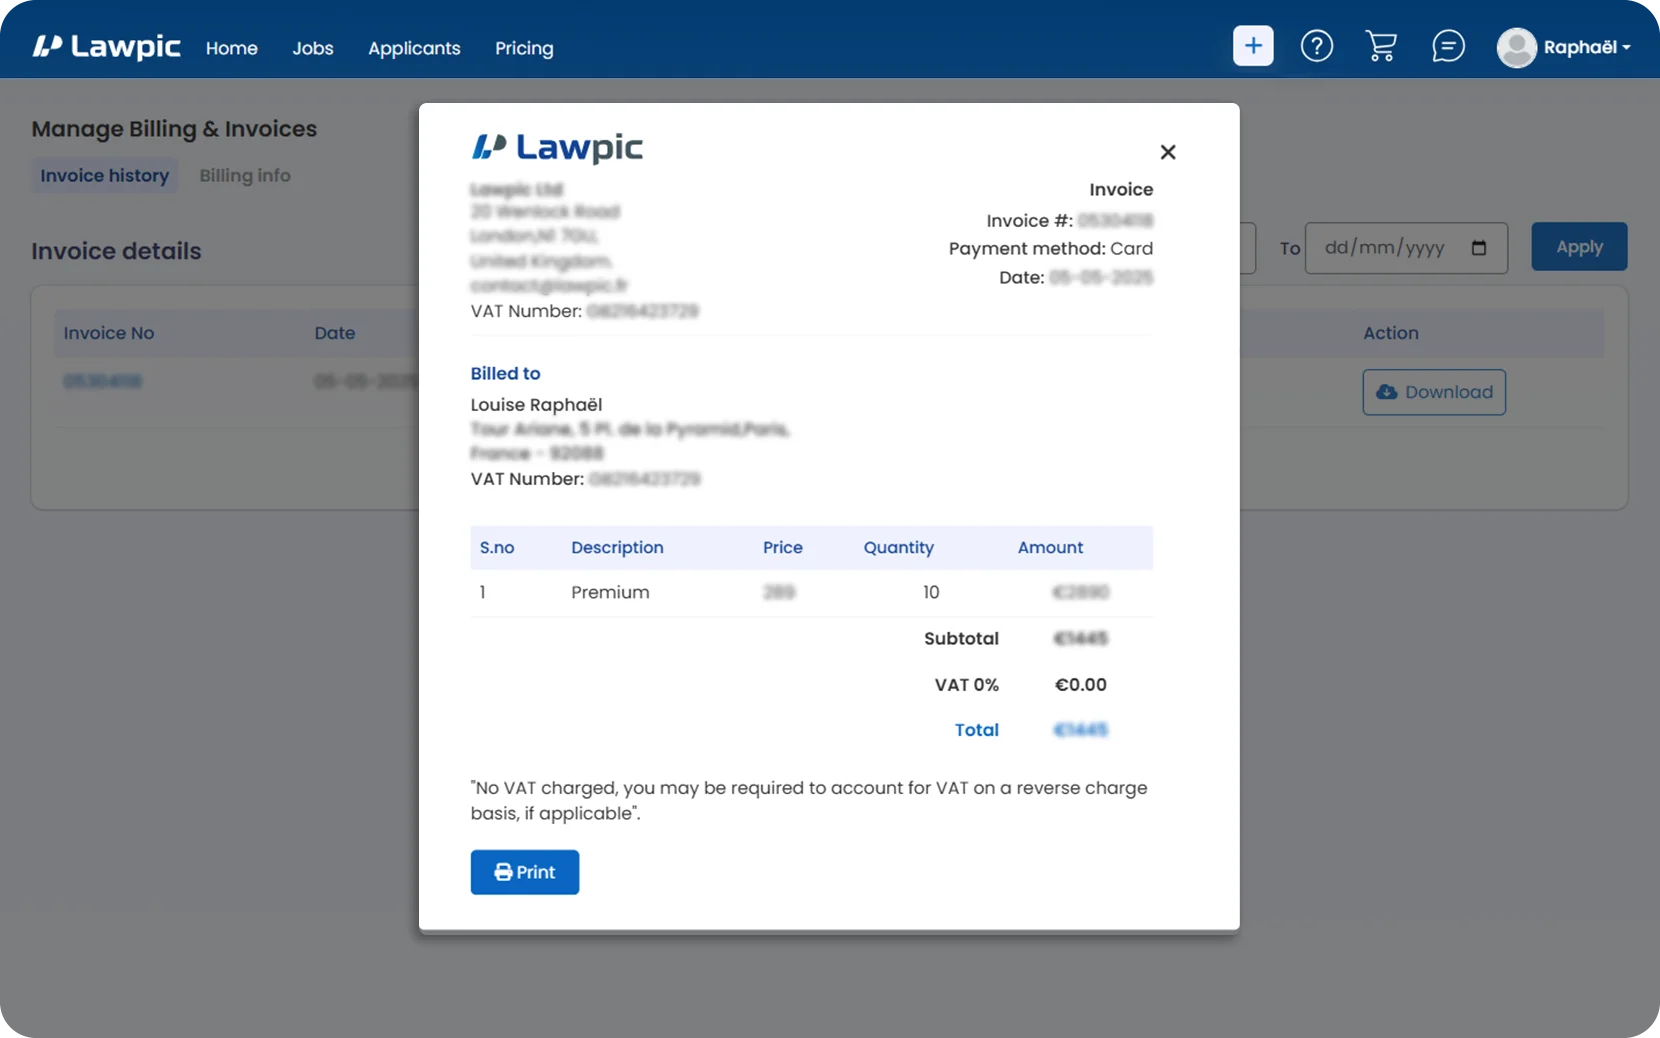The width and height of the screenshot is (1660, 1038).
Task: Open the Jobs menu item
Action: [x=313, y=48]
